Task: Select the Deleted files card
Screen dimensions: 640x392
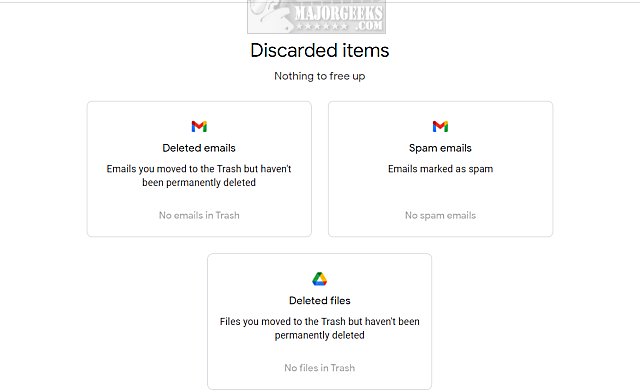Action: [x=320, y=321]
